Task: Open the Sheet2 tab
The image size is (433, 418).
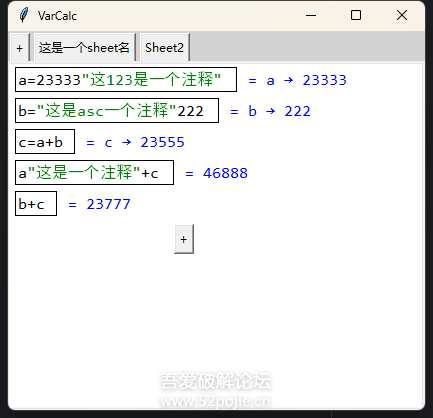Action: click(x=164, y=48)
